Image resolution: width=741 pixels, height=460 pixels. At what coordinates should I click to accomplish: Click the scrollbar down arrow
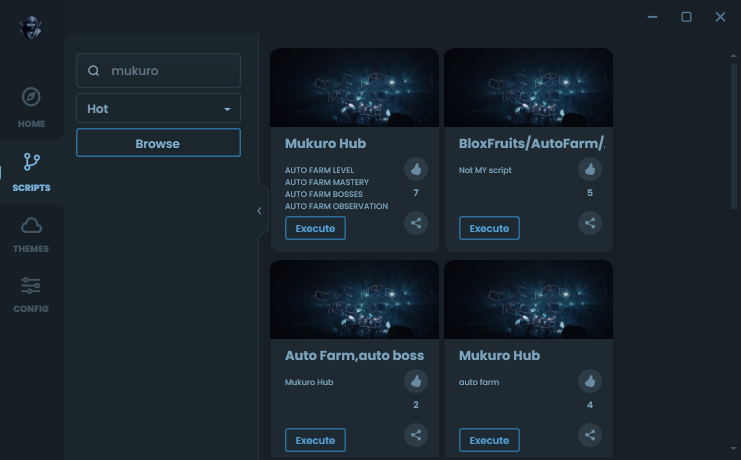click(733, 448)
